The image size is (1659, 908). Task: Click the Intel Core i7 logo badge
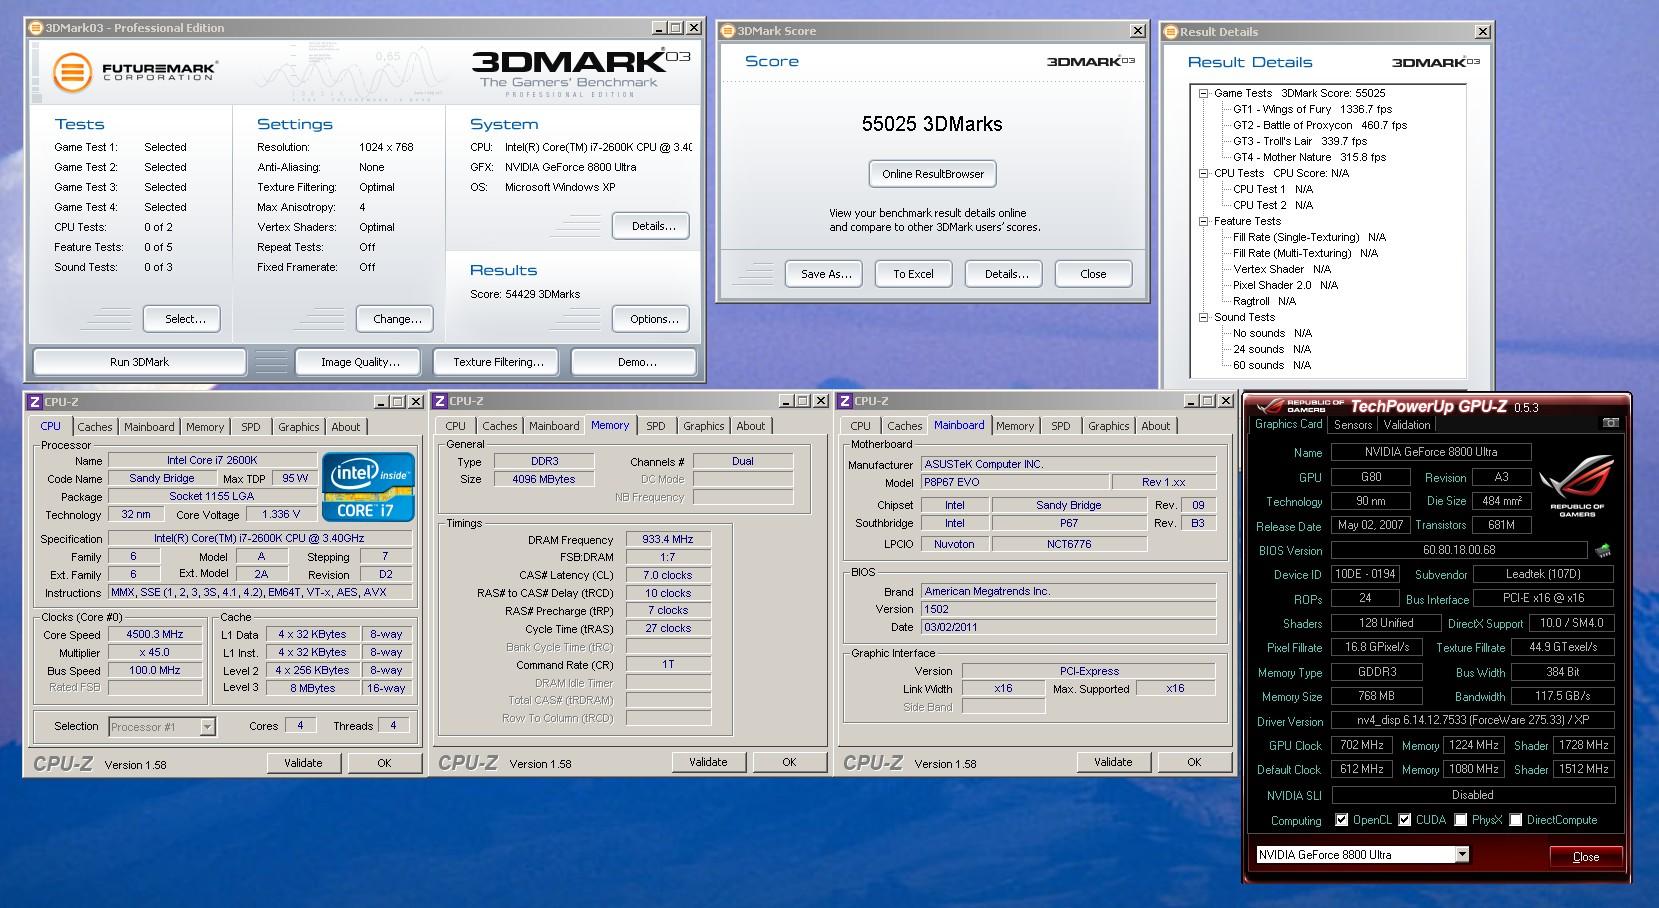(x=366, y=488)
